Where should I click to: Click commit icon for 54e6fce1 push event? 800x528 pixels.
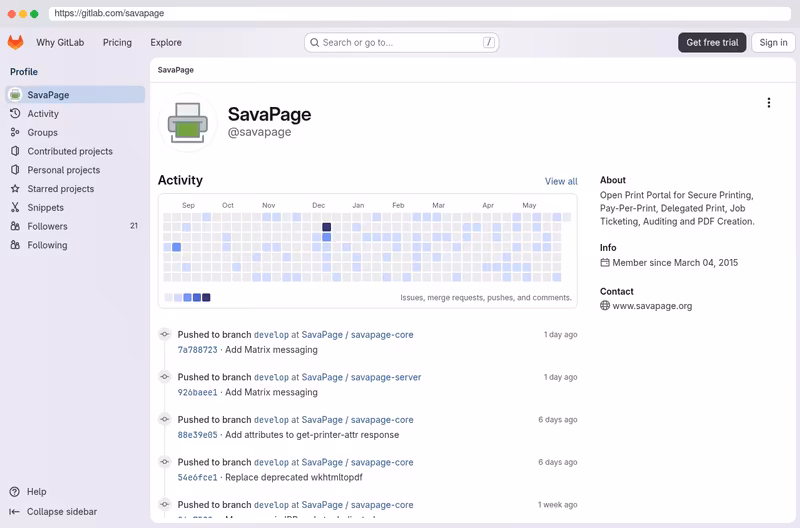(164, 462)
